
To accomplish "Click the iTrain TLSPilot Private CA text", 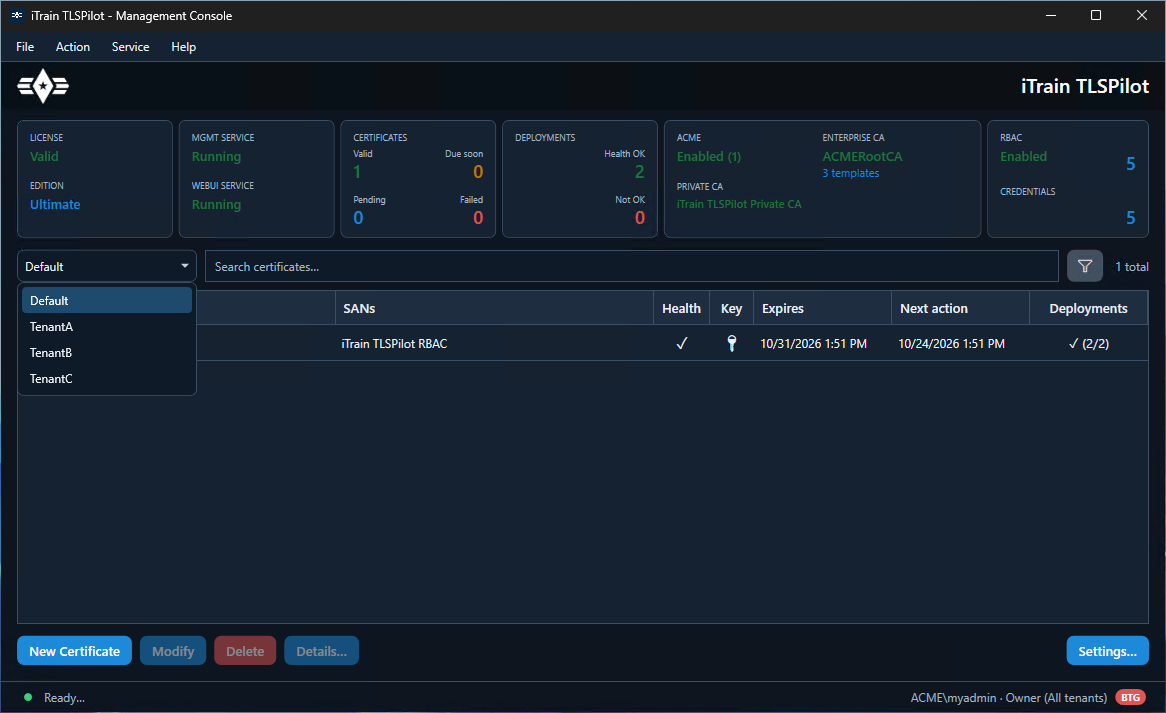I will coord(739,204).
